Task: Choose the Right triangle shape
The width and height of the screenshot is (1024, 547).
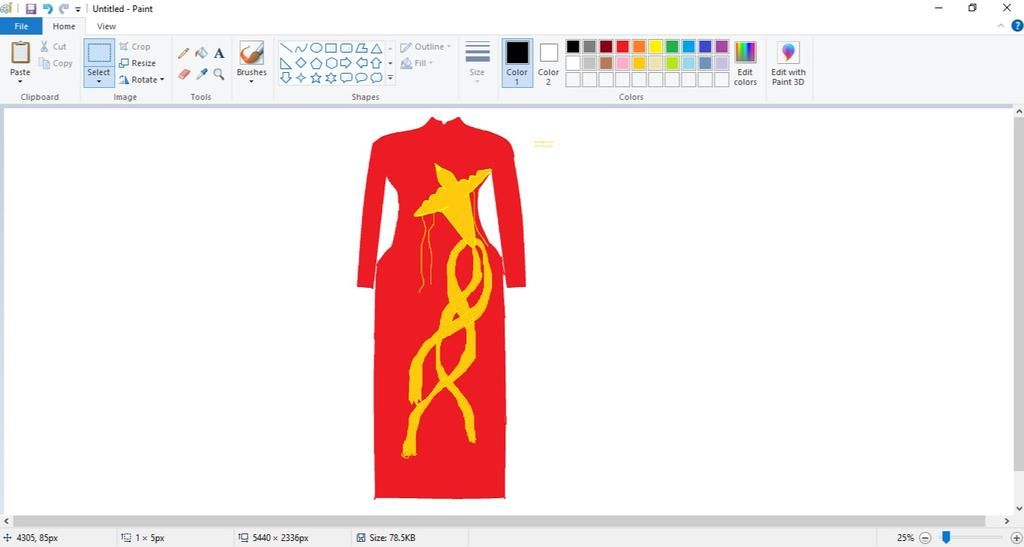Action: pos(285,63)
